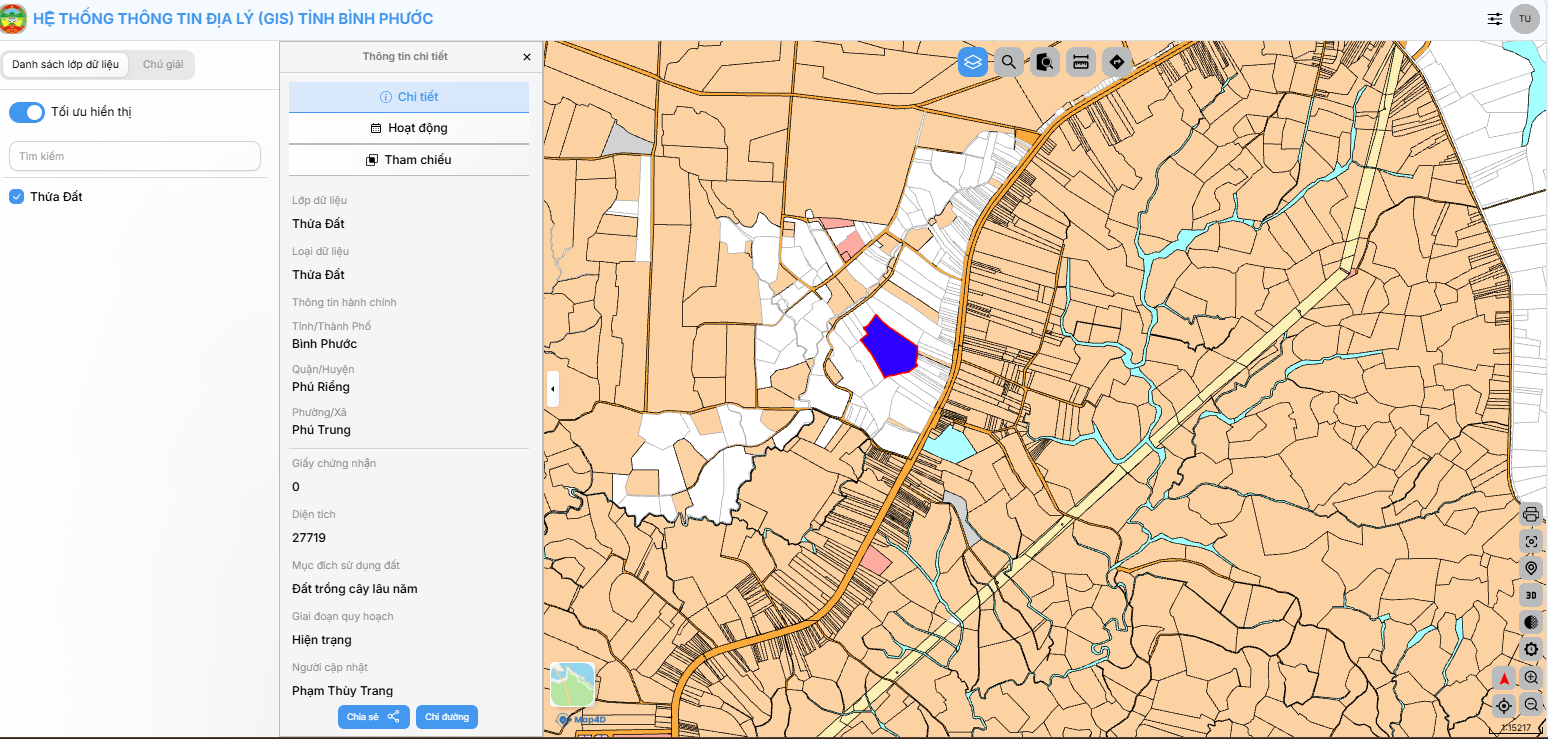Click the print map icon
The height and width of the screenshot is (739, 1548).
pyautogui.click(x=1531, y=515)
